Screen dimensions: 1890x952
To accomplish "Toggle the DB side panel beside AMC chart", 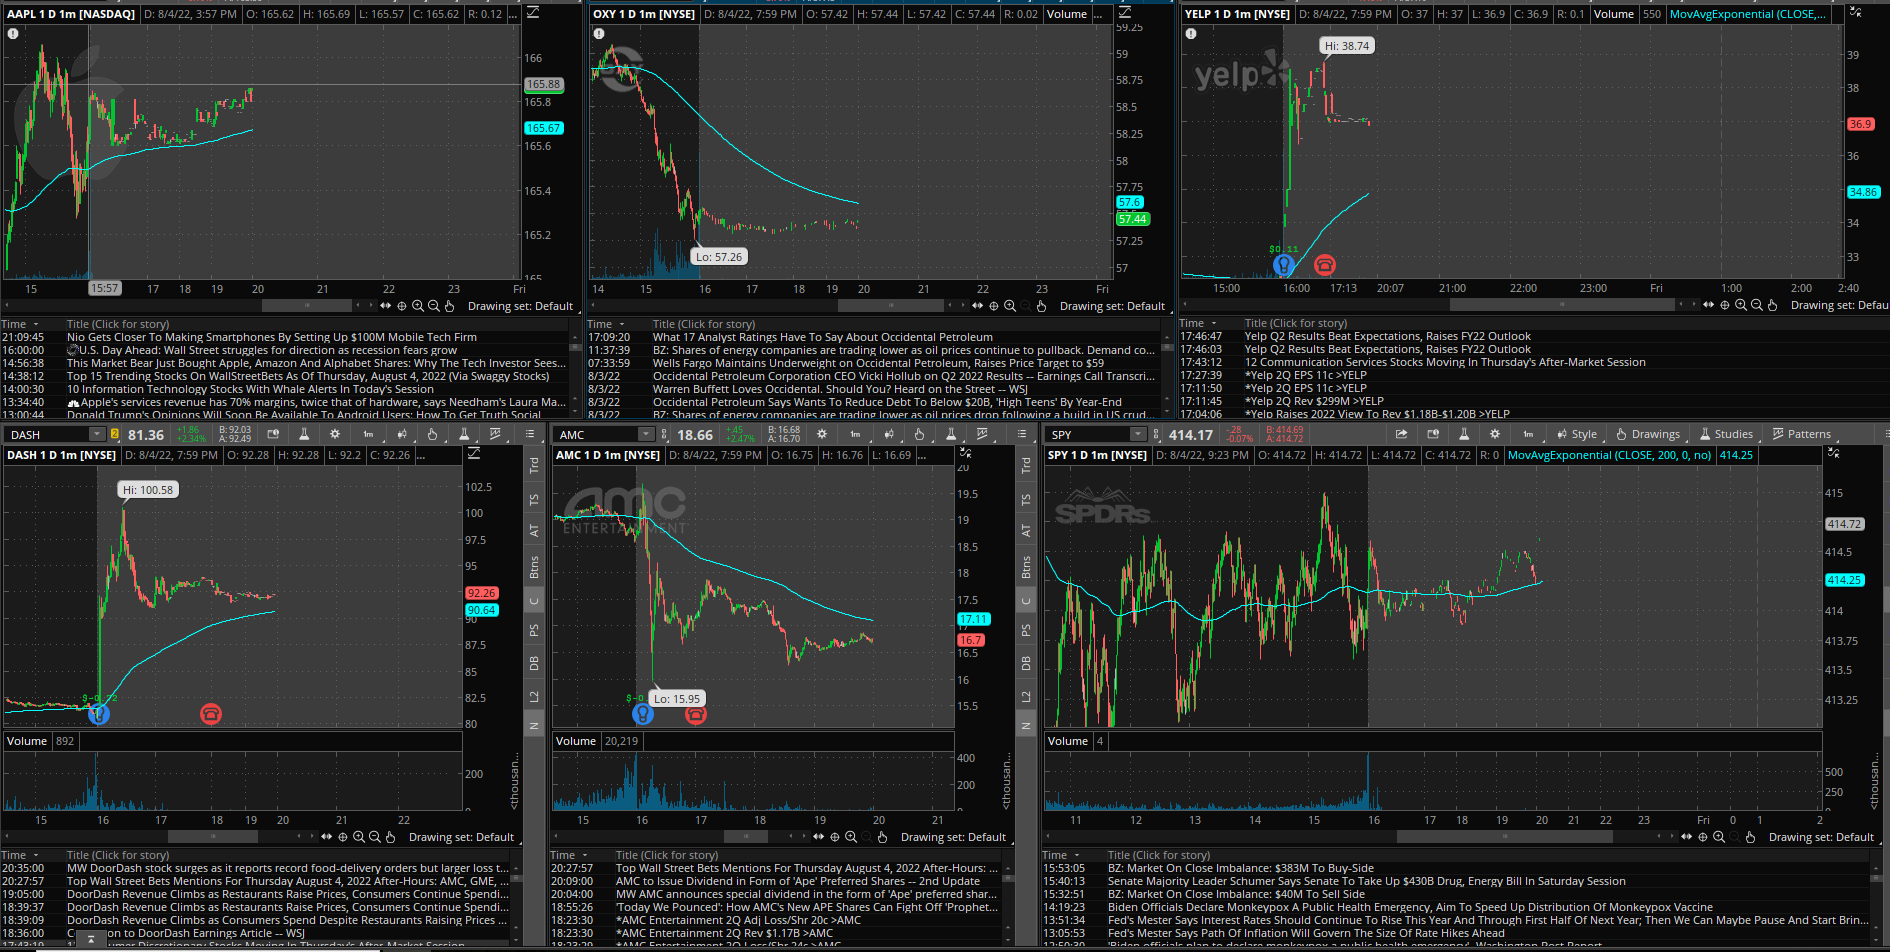I will click(1026, 663).
